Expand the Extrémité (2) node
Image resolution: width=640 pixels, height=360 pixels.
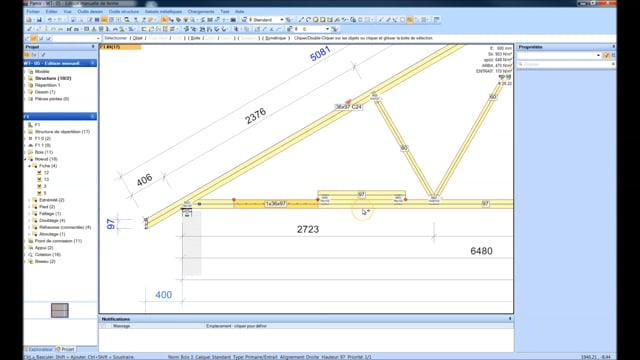tap(29, 200)
